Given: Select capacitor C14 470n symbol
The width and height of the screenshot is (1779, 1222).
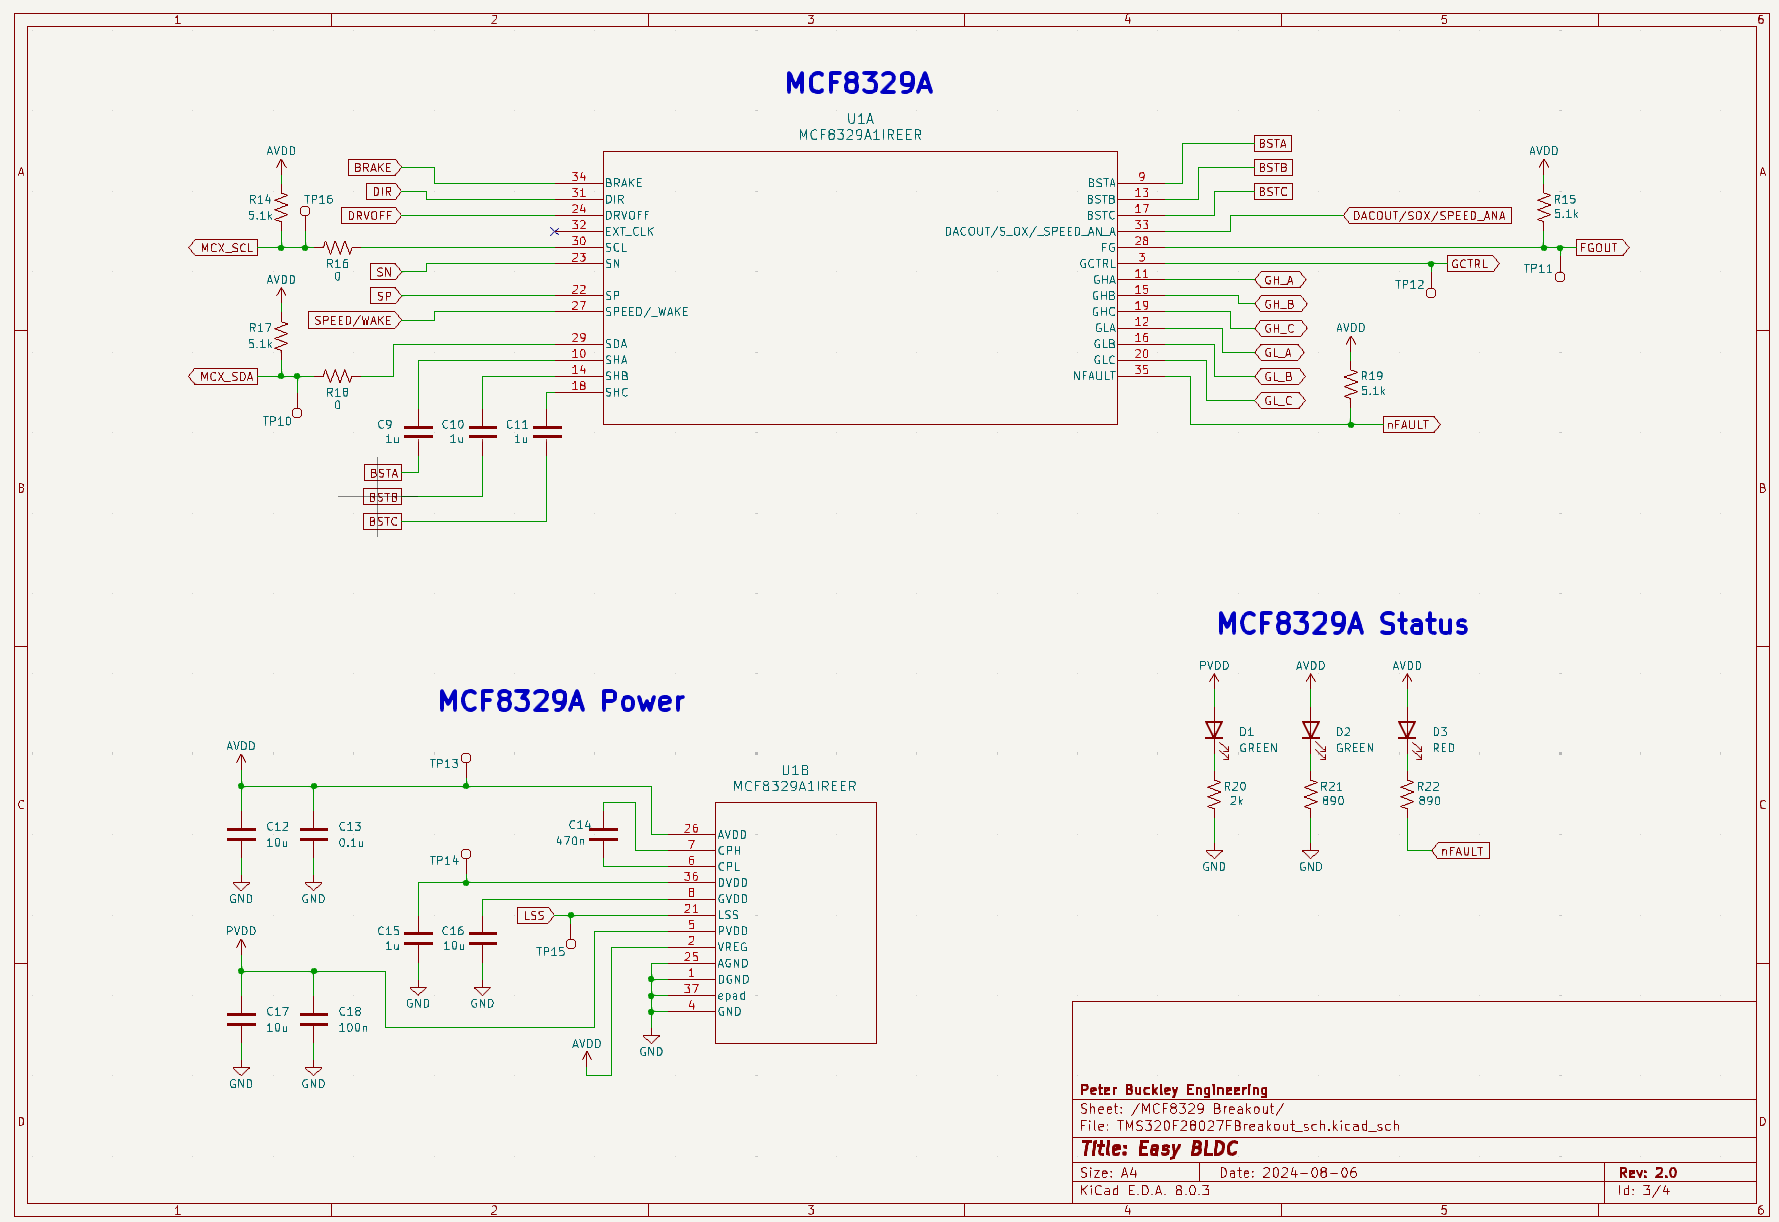Looking at the screenshot, I should tap(603, 834).
